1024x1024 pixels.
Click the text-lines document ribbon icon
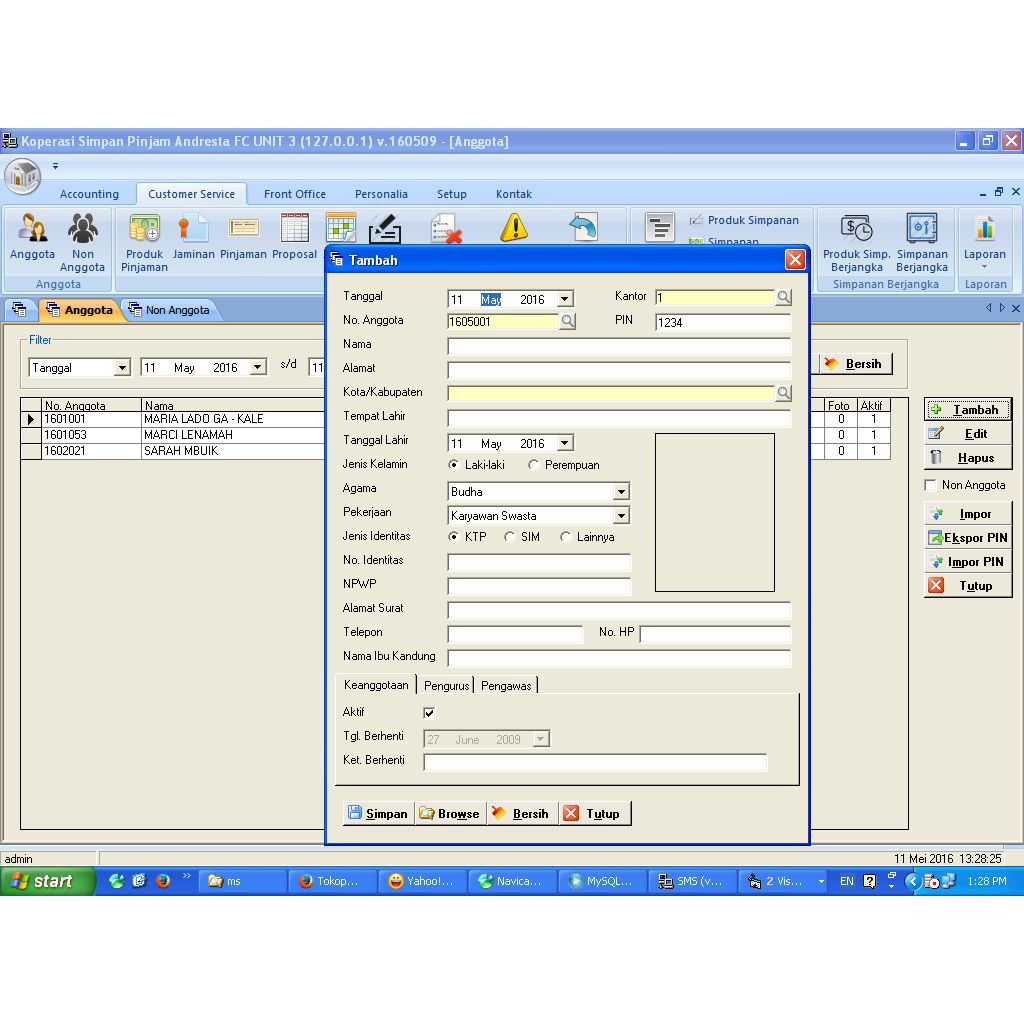(660, 227)
